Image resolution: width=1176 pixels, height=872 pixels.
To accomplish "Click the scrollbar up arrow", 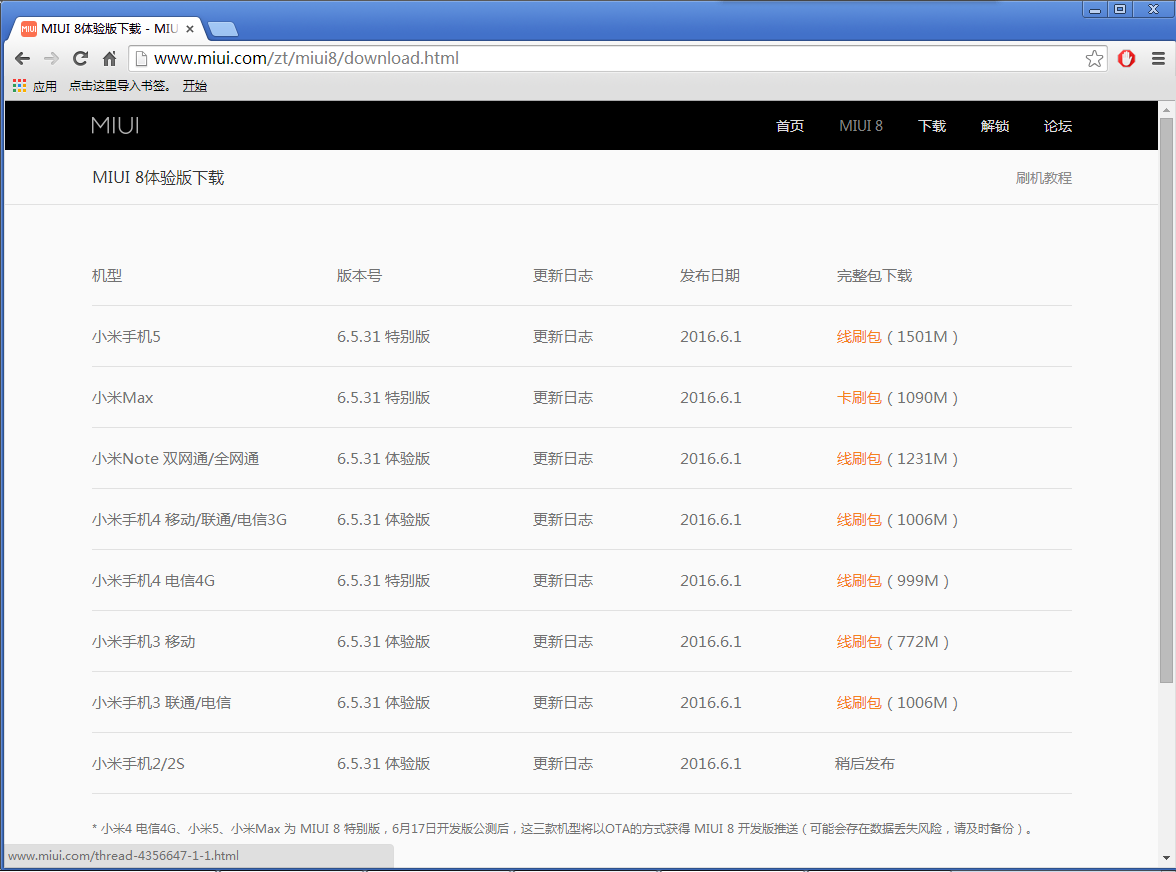I will click(x=1166, y=109).
